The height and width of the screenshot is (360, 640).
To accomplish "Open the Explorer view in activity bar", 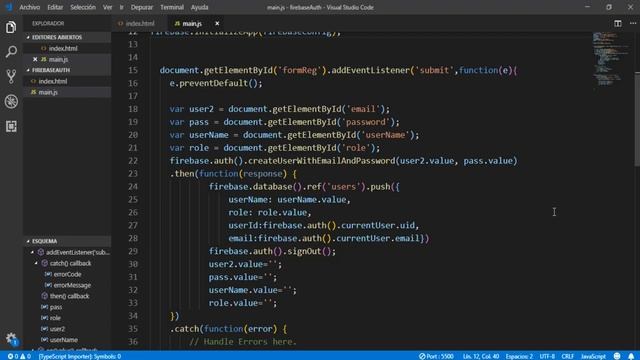I will [11, 27].
